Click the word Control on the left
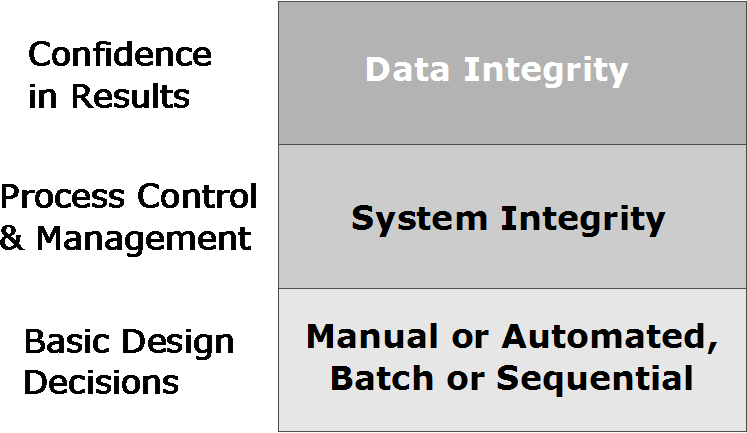 coord(197,196)
